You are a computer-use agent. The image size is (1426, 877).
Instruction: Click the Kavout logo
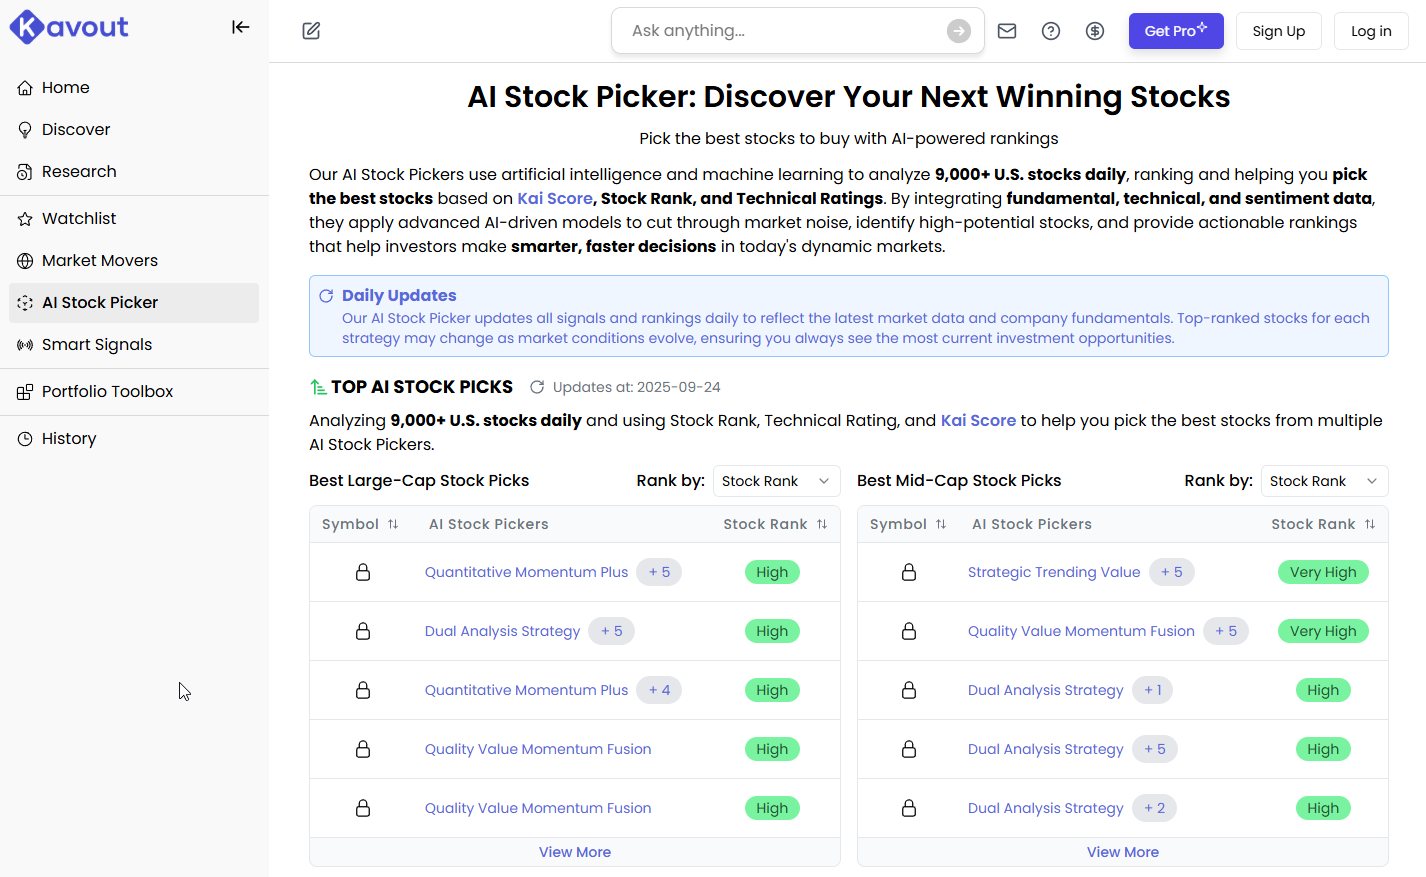point(69,27)
